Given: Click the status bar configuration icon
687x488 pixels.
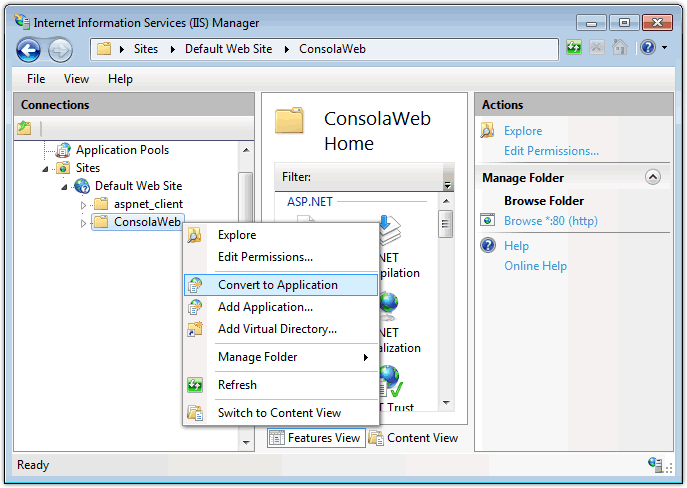Looking at the screenshot, I should click(x=655, y=465).
